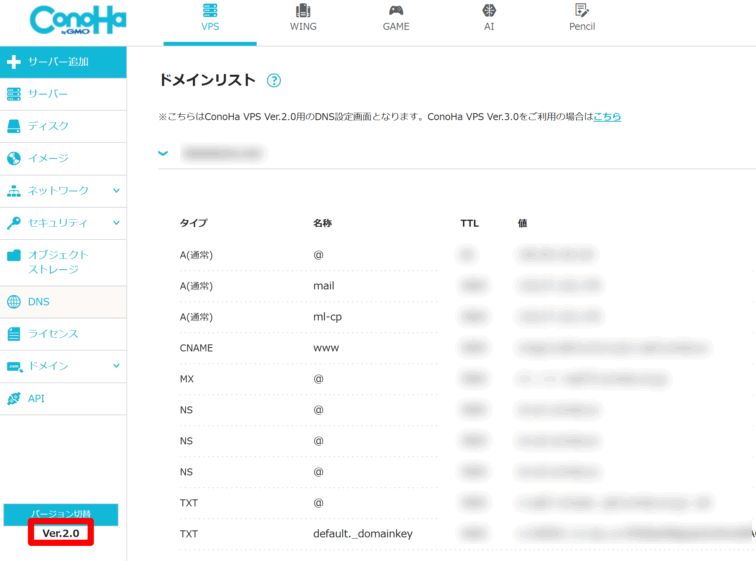
Task: Click the server icon in sidebar
Action: click(14, 94)
